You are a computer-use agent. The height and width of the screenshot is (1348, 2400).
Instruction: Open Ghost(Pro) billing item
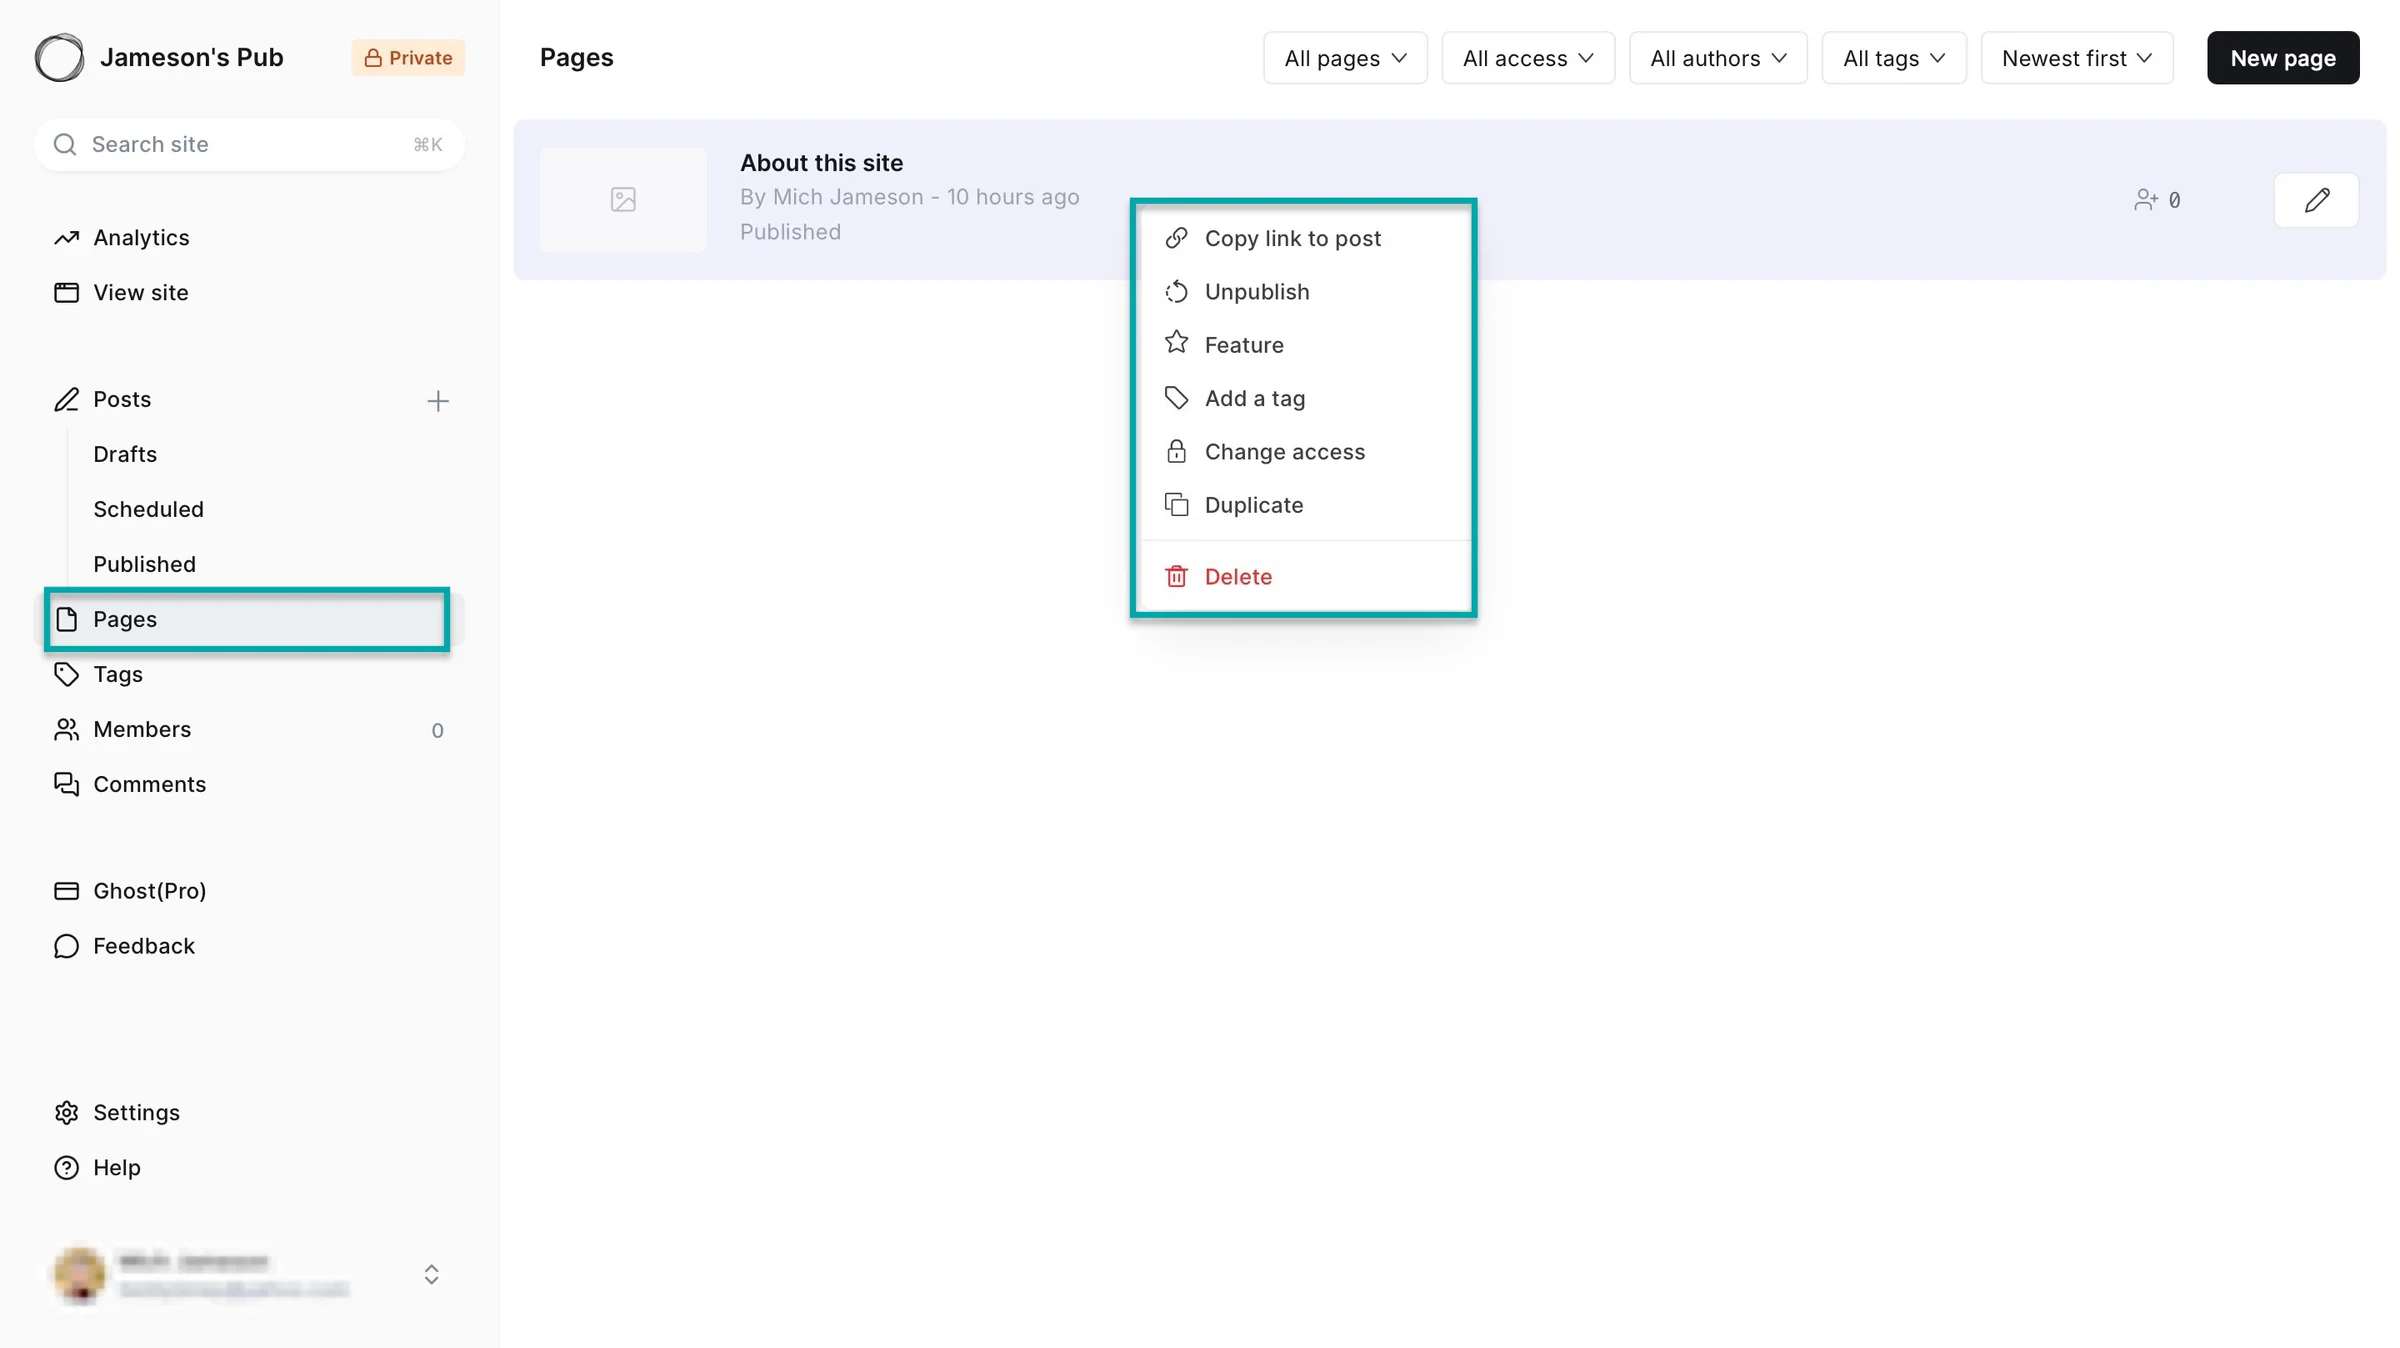[130, 891]
